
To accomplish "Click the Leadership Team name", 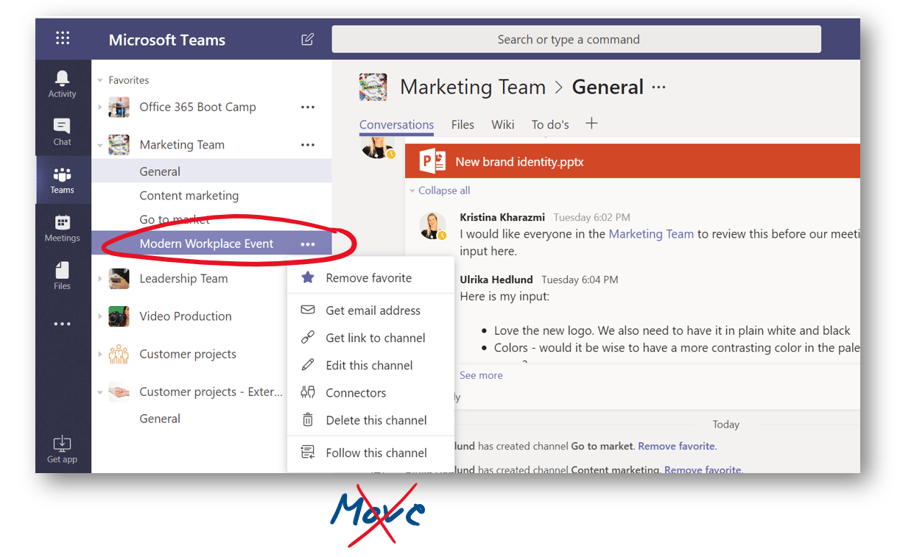I will pos(184,278).
